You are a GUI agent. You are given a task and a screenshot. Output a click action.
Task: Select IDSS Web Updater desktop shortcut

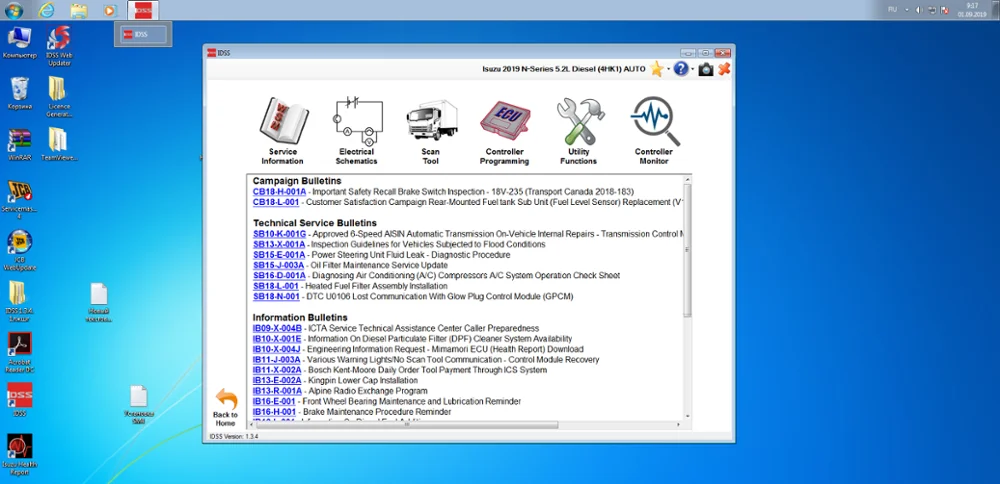coord(59,46)
